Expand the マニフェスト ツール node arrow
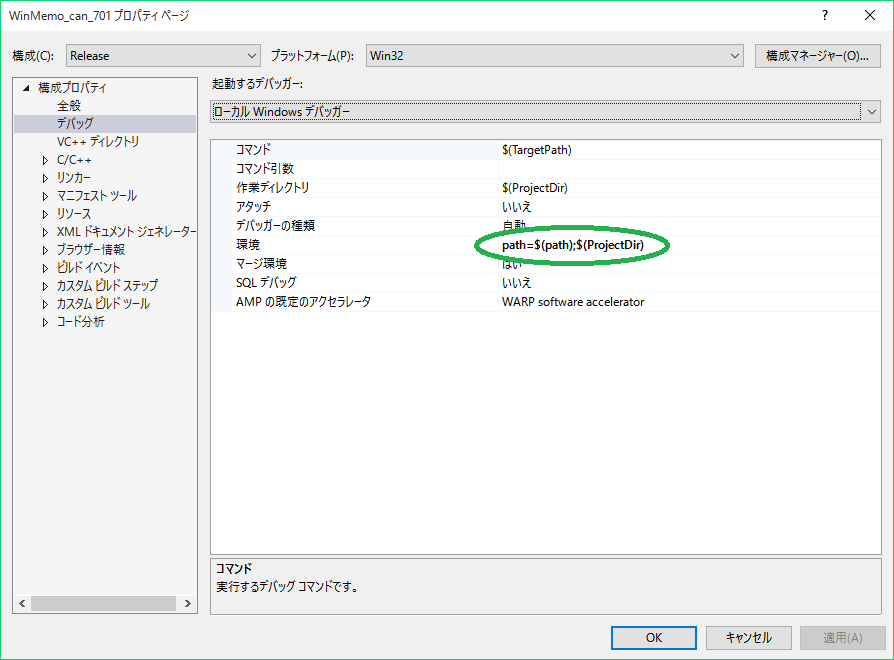Viewport: 894px width, 660px height. point(45,196)
